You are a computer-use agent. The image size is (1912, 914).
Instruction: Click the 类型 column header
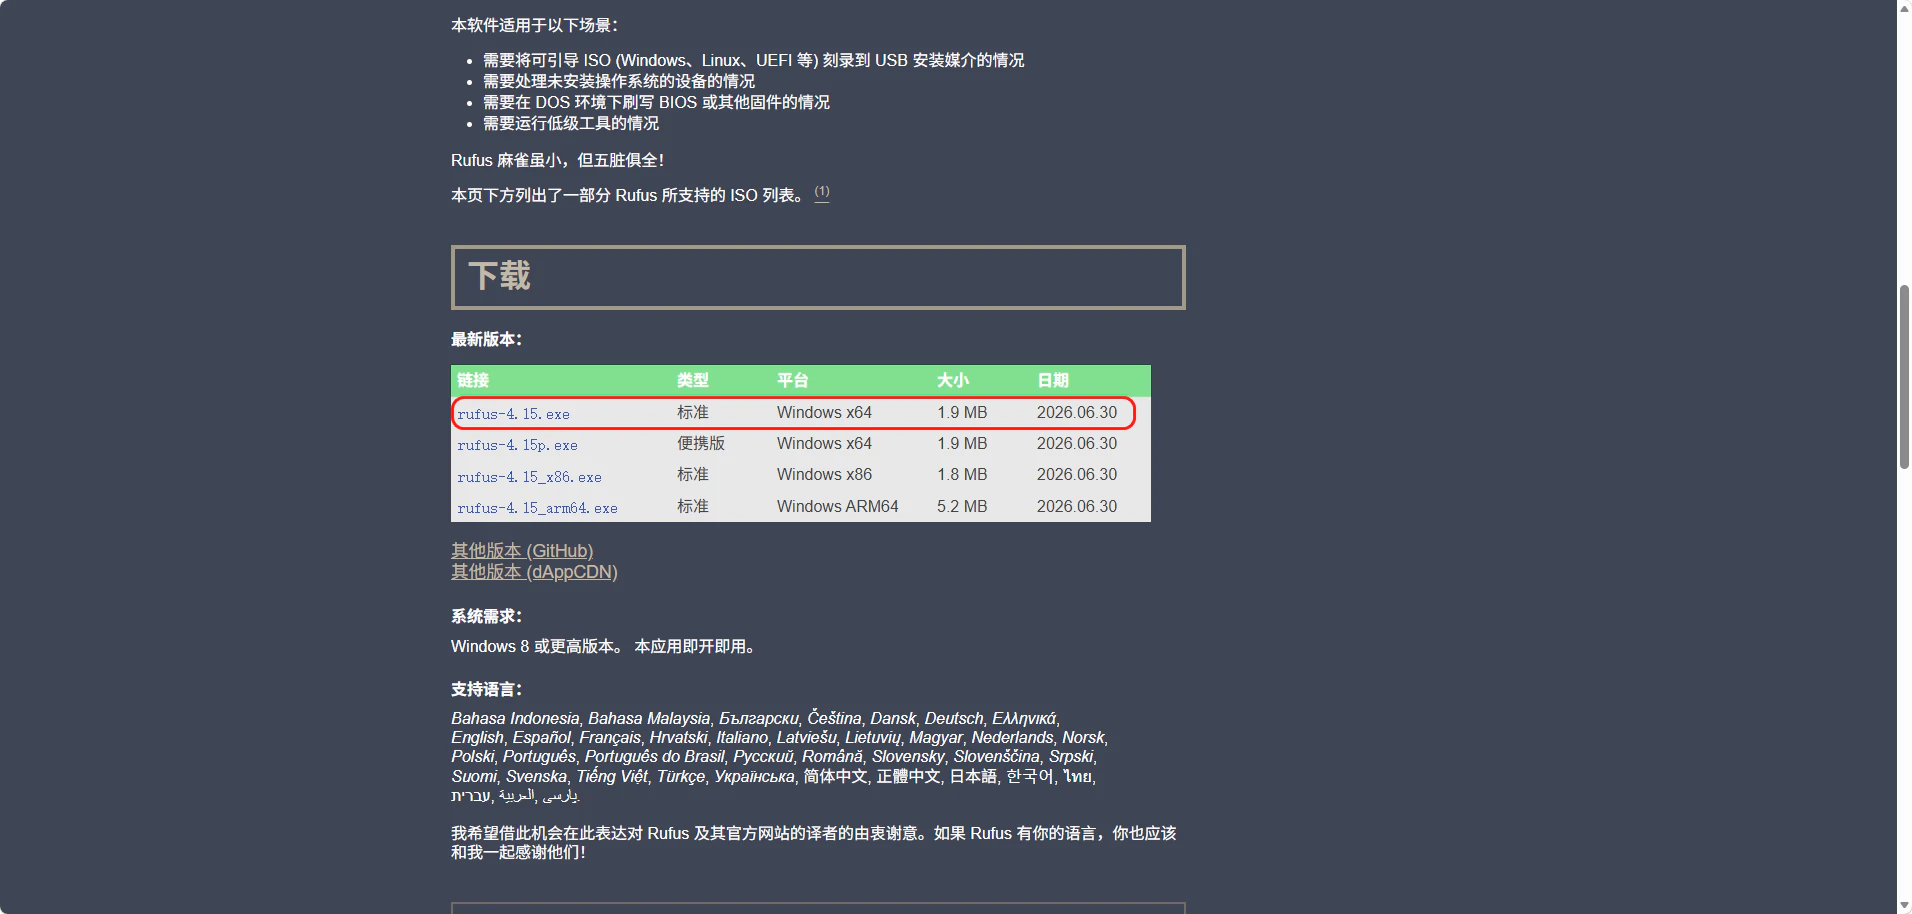[x=693, y=380]
